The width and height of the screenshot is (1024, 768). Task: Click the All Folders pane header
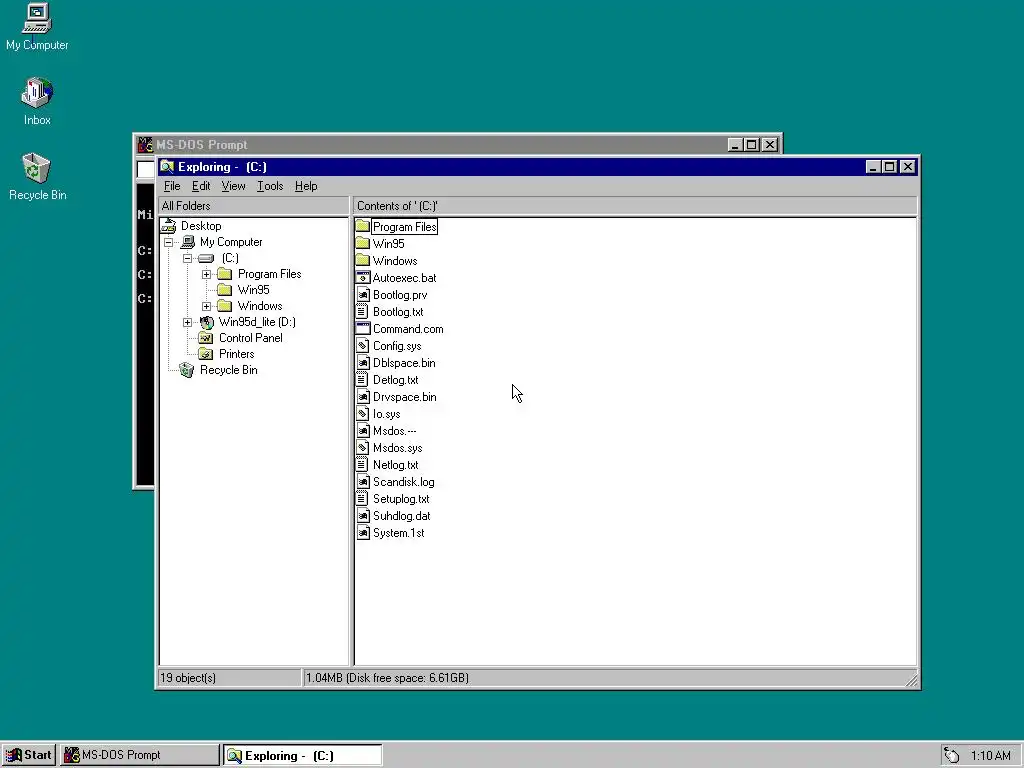[253, 206]
